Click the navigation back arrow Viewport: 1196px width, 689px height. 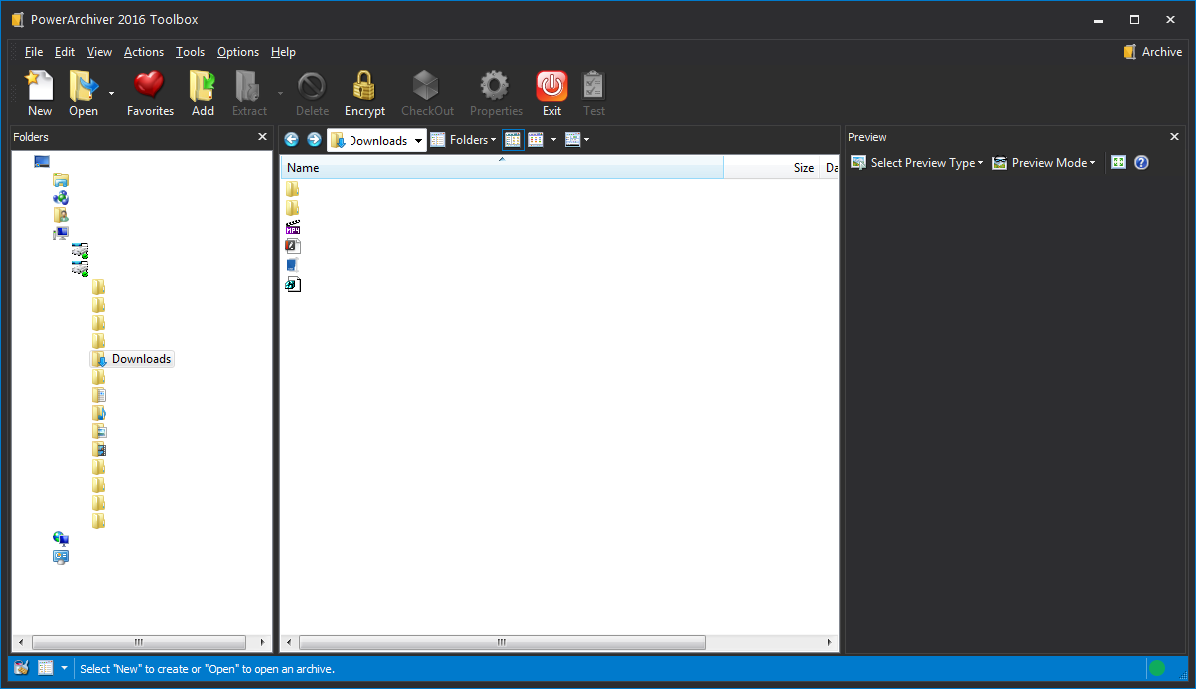291,139
